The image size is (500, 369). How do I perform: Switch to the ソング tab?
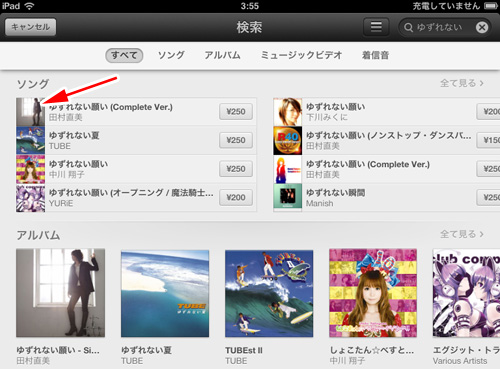click(171, 55)
